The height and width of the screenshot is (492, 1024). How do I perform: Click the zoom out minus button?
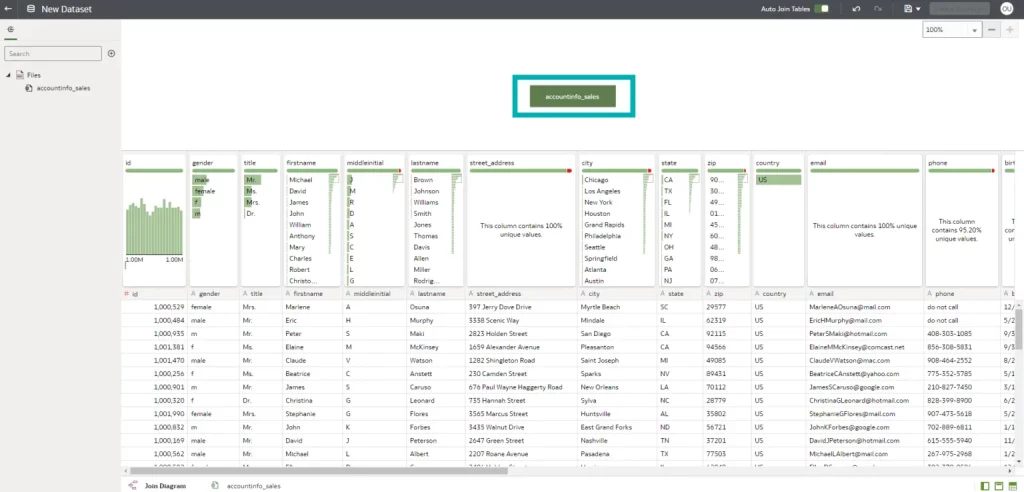[x=992, y=30]
